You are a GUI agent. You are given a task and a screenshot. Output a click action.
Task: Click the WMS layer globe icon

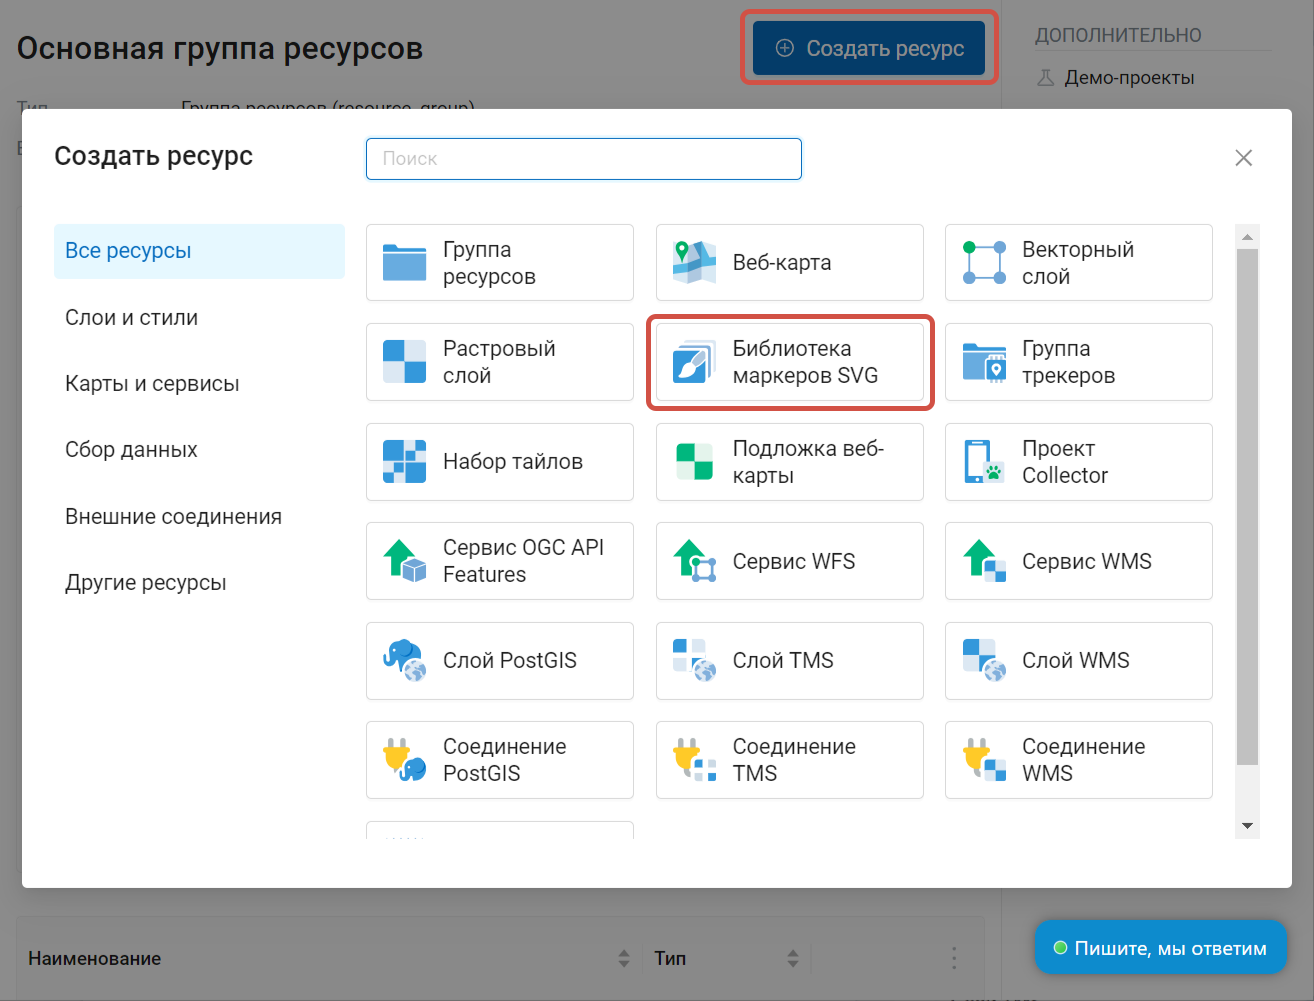[x=984, y=661]
